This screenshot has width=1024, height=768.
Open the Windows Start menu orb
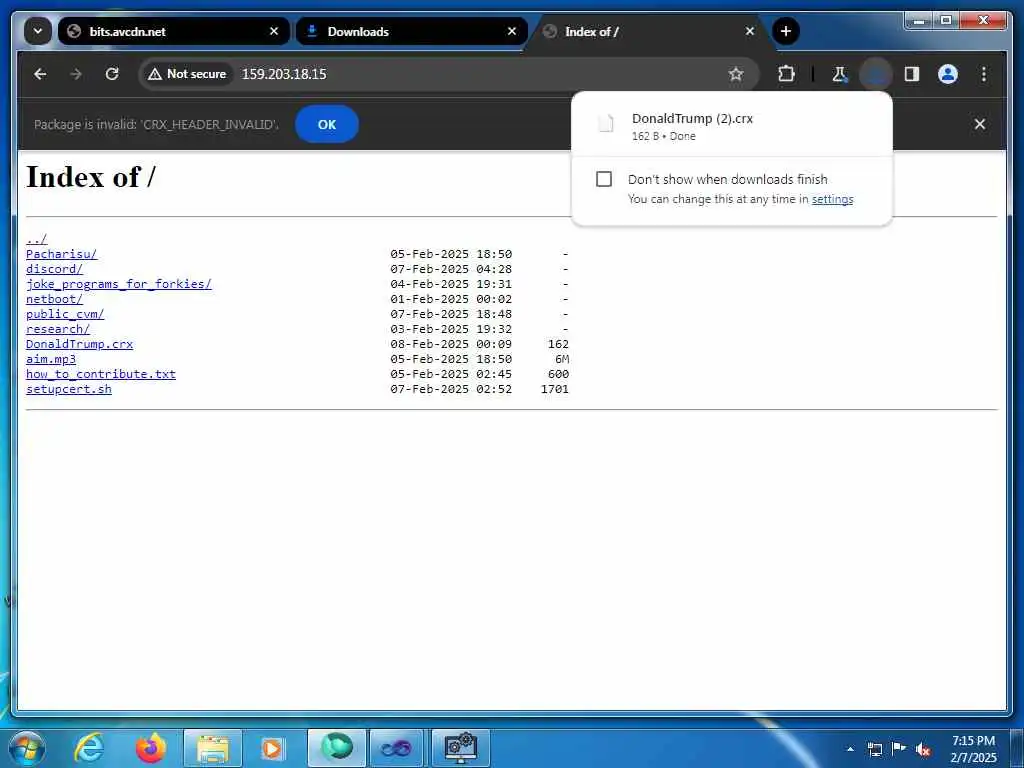25,748
